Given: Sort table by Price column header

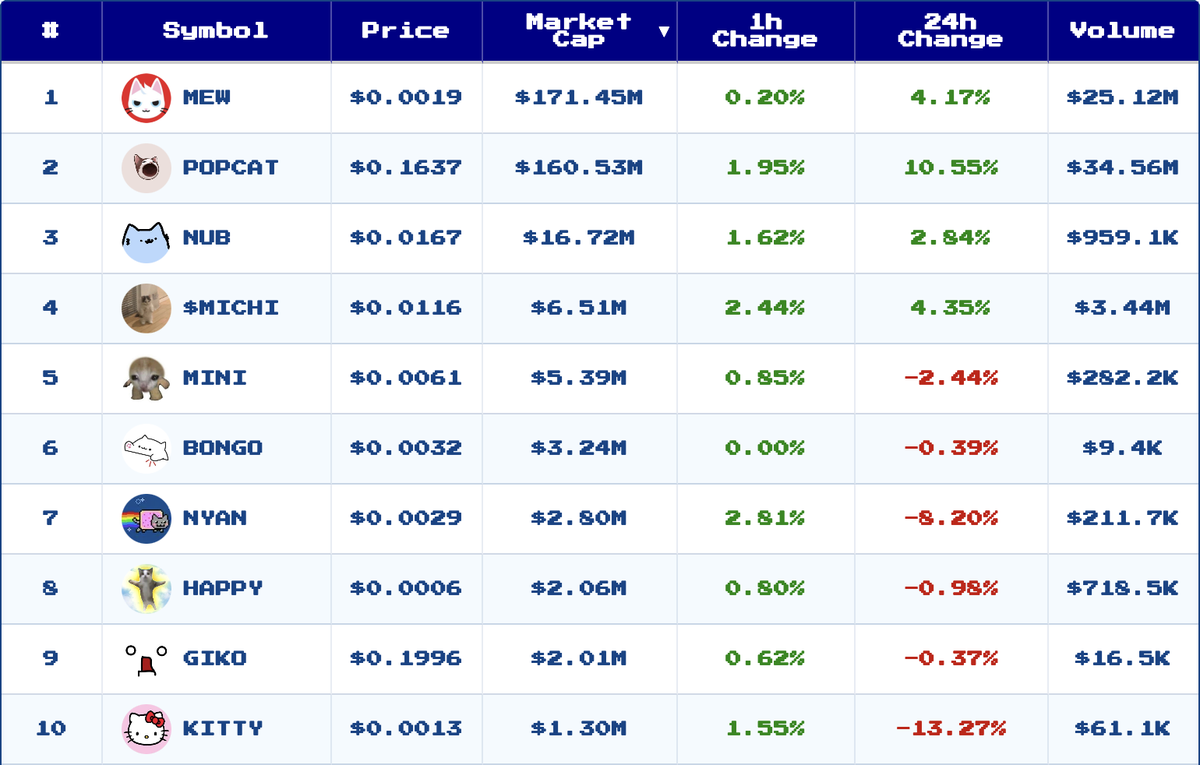Looking at the screenshot, I should coord(406,31).
